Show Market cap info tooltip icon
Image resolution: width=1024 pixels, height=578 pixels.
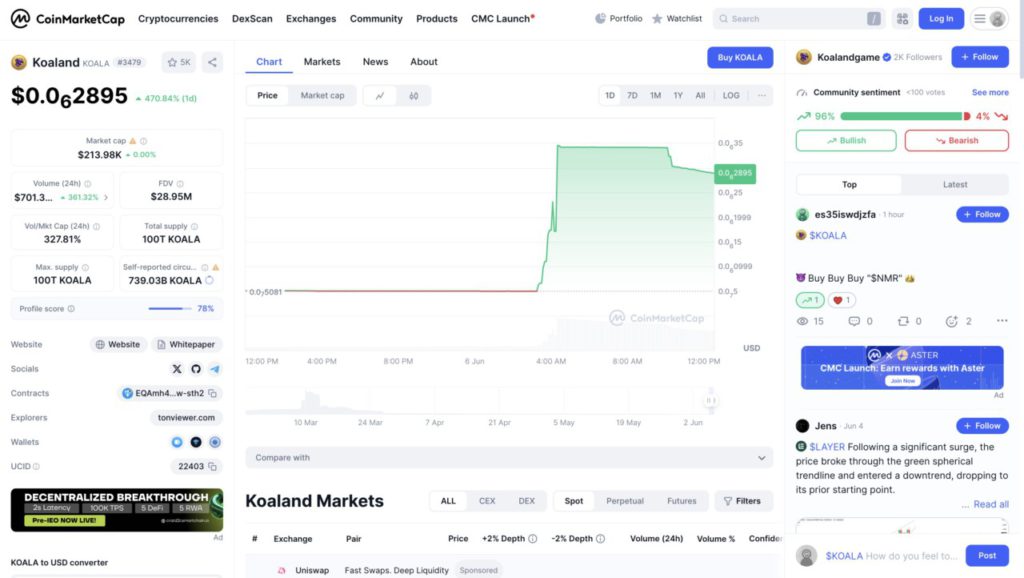tap(144, 141)
